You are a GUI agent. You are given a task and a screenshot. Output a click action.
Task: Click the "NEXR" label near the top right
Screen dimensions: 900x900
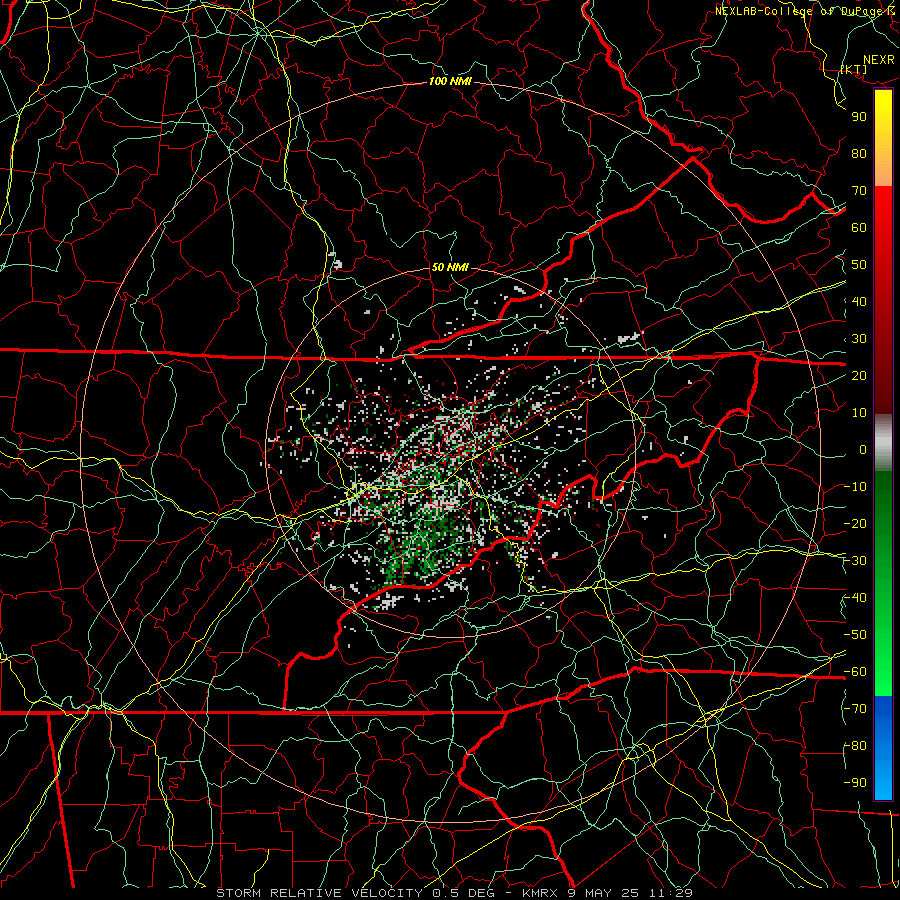[879, 60]
